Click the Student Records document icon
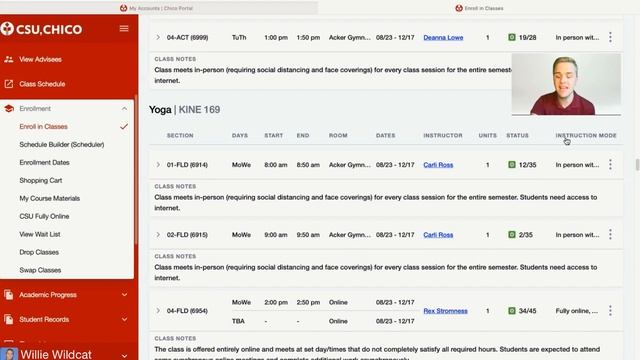This screenshot has width=640, height=360. point(9,319)
